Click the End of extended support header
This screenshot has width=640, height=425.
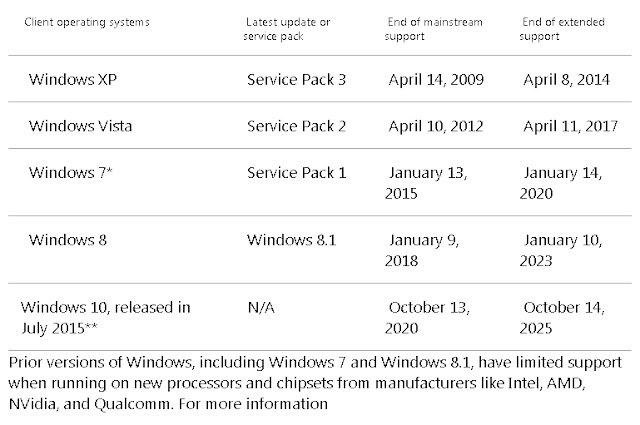(562, 29)
